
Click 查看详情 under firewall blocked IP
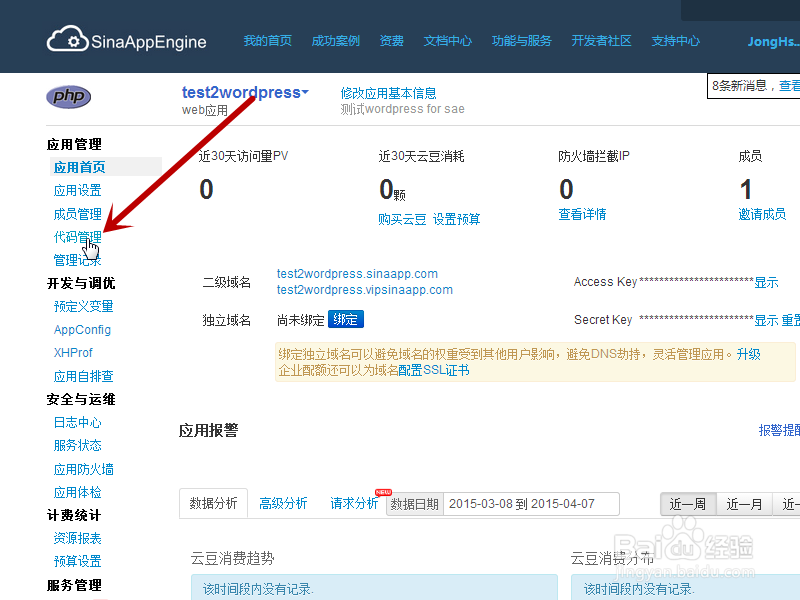pos(582,214)
